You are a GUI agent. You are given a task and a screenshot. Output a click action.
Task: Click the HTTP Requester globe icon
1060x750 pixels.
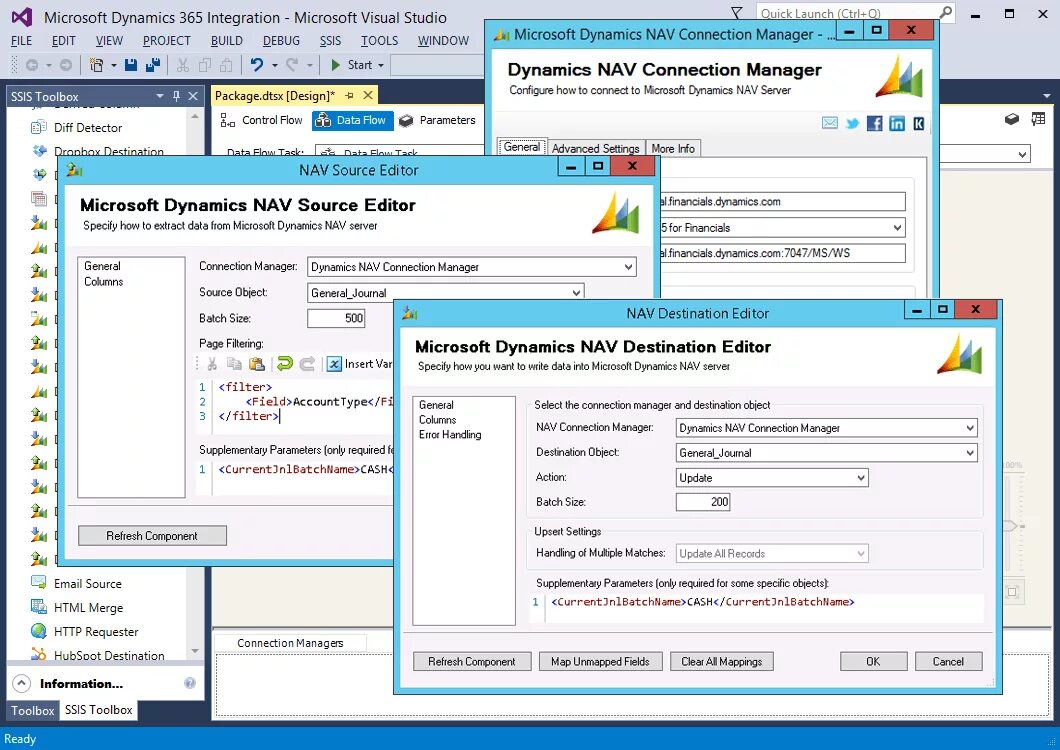point(39,631)
